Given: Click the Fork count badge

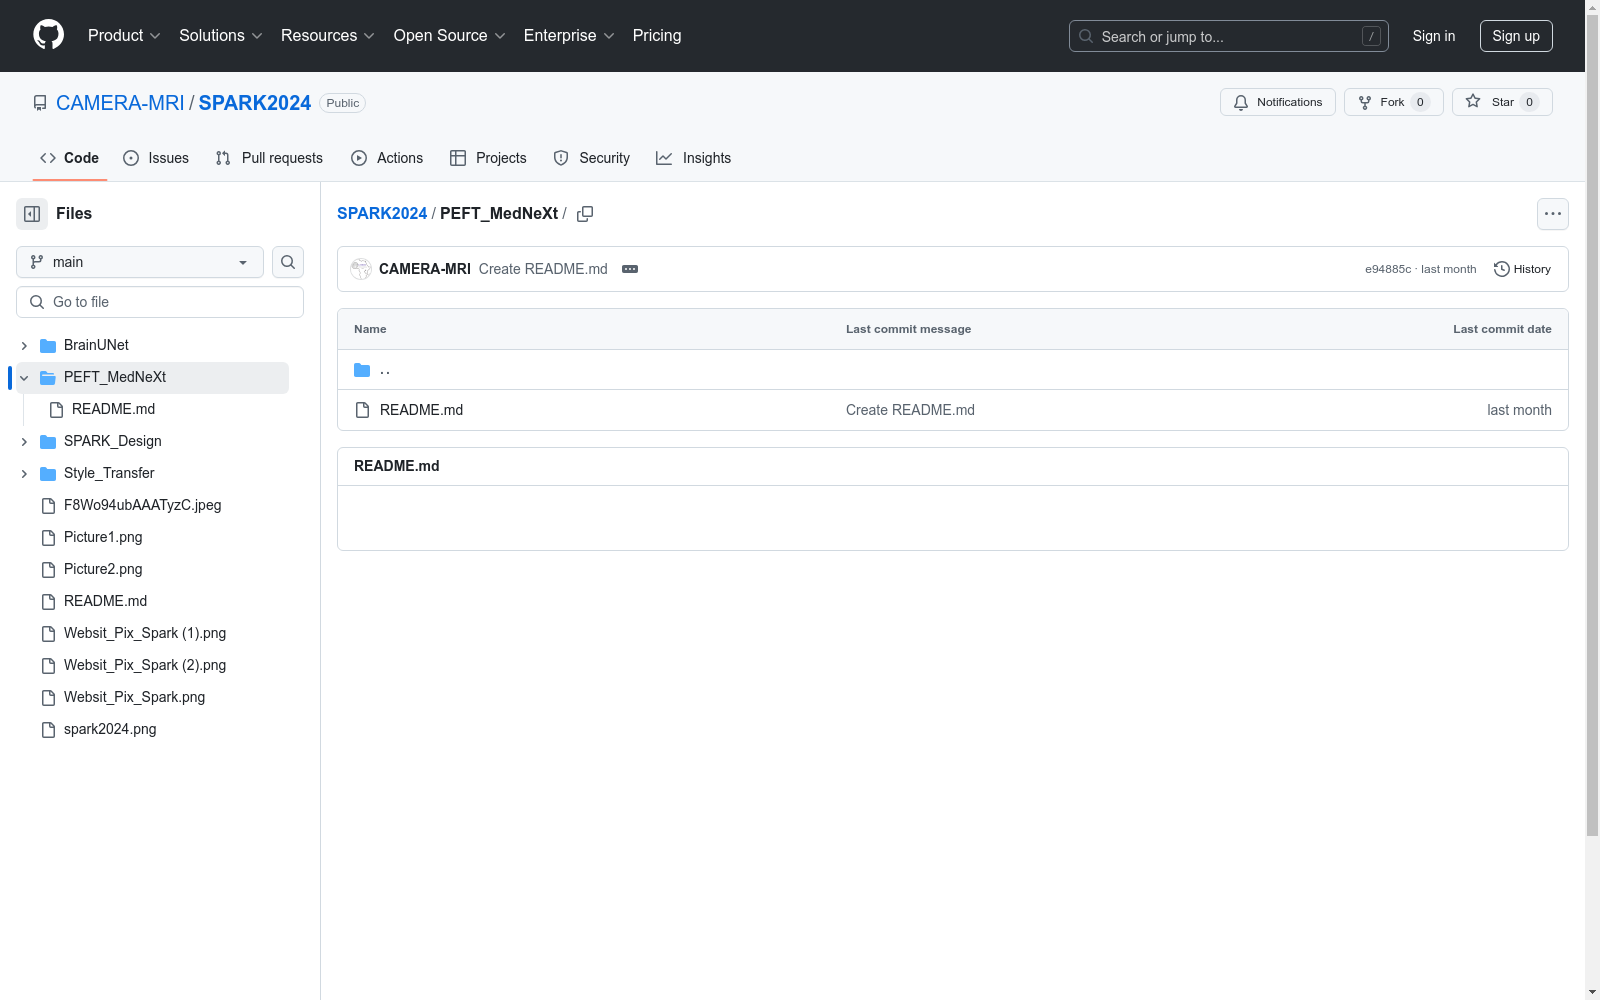Looking at the screenshot, I should click(x=1420, y=102).
